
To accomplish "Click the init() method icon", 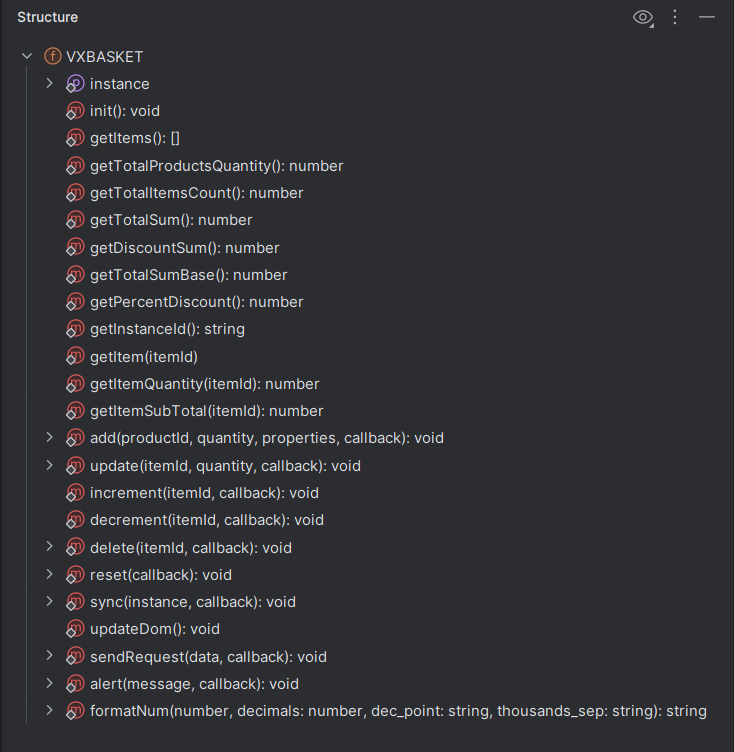I will coord(76,111).
